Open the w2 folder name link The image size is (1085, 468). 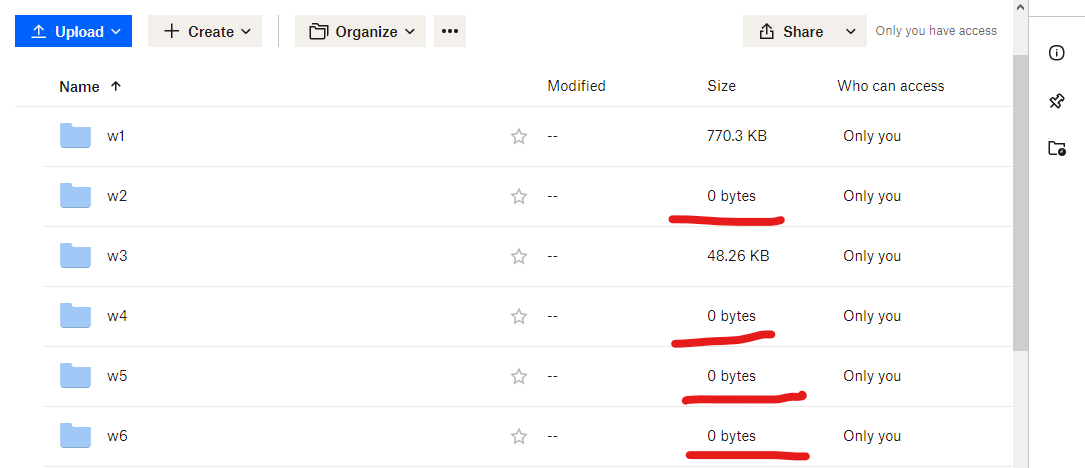(117, 196)
